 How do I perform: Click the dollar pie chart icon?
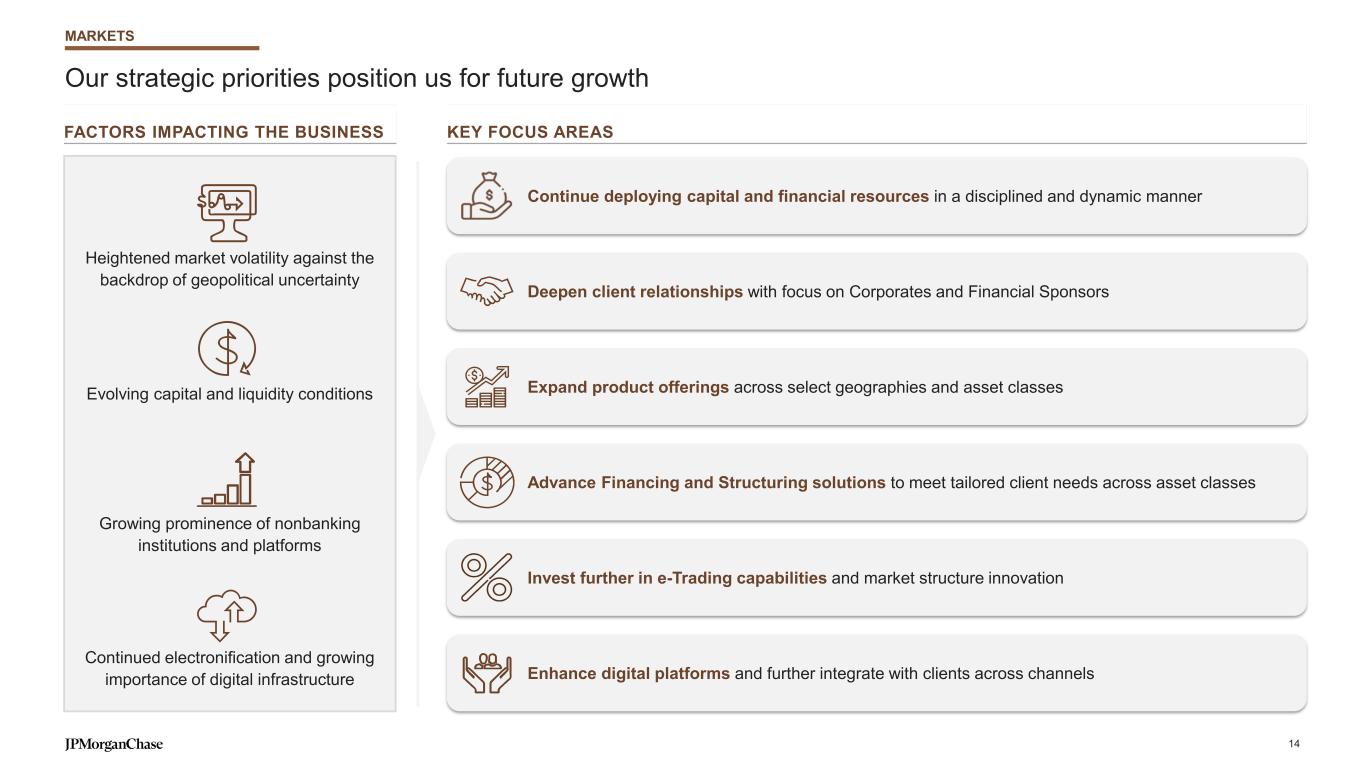486,482
